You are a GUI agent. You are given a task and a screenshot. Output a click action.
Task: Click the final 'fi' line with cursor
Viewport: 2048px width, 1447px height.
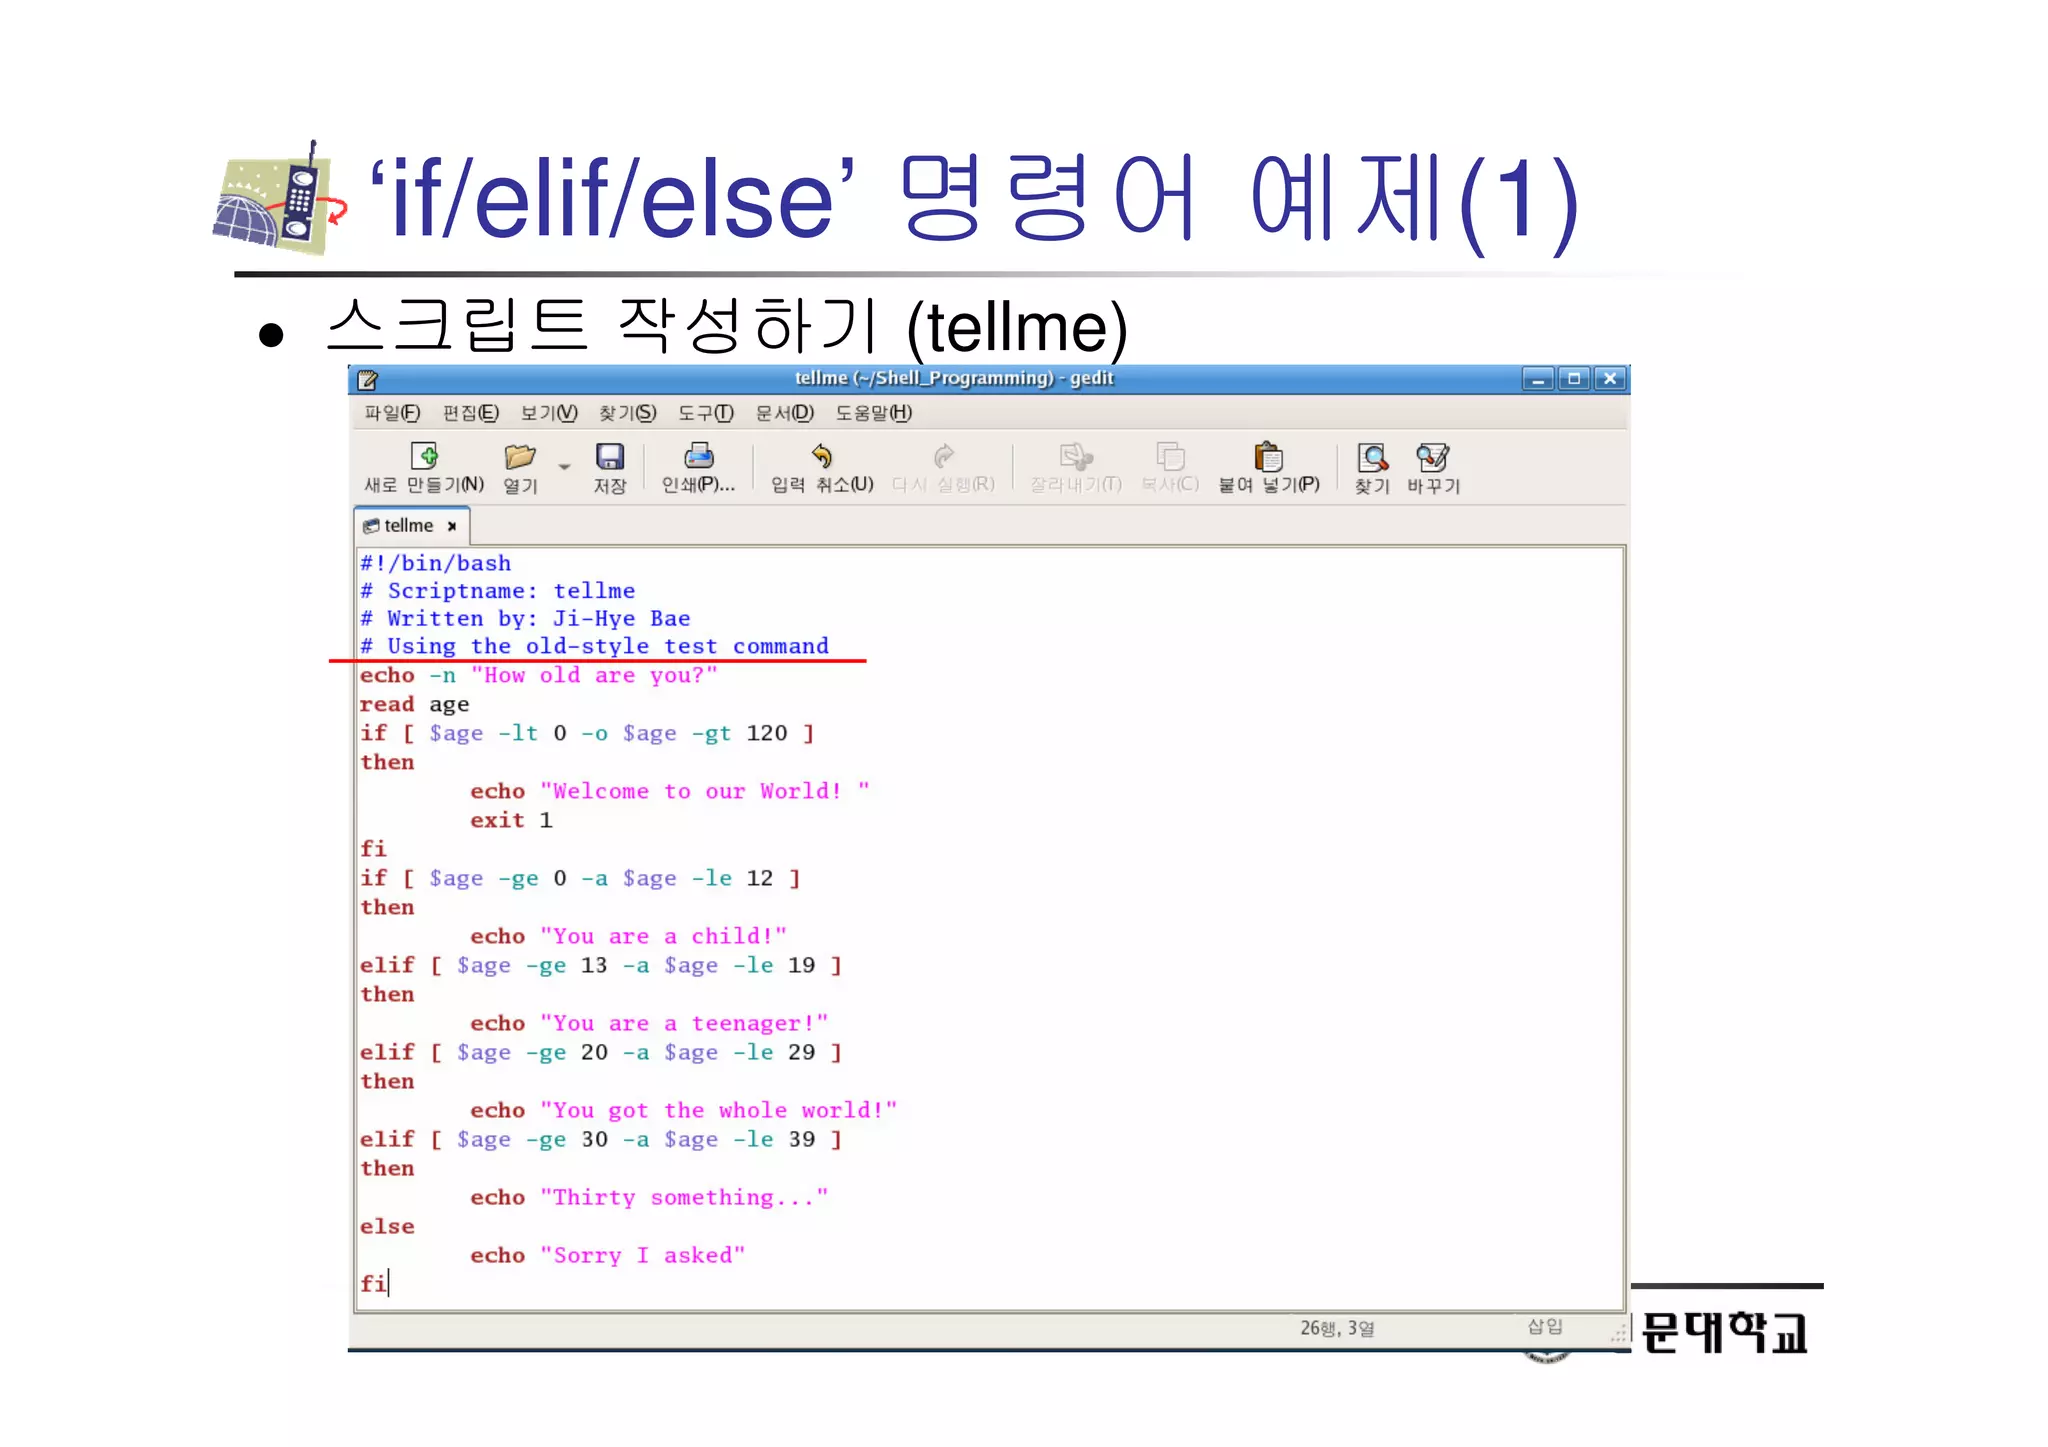[374, 1284]
